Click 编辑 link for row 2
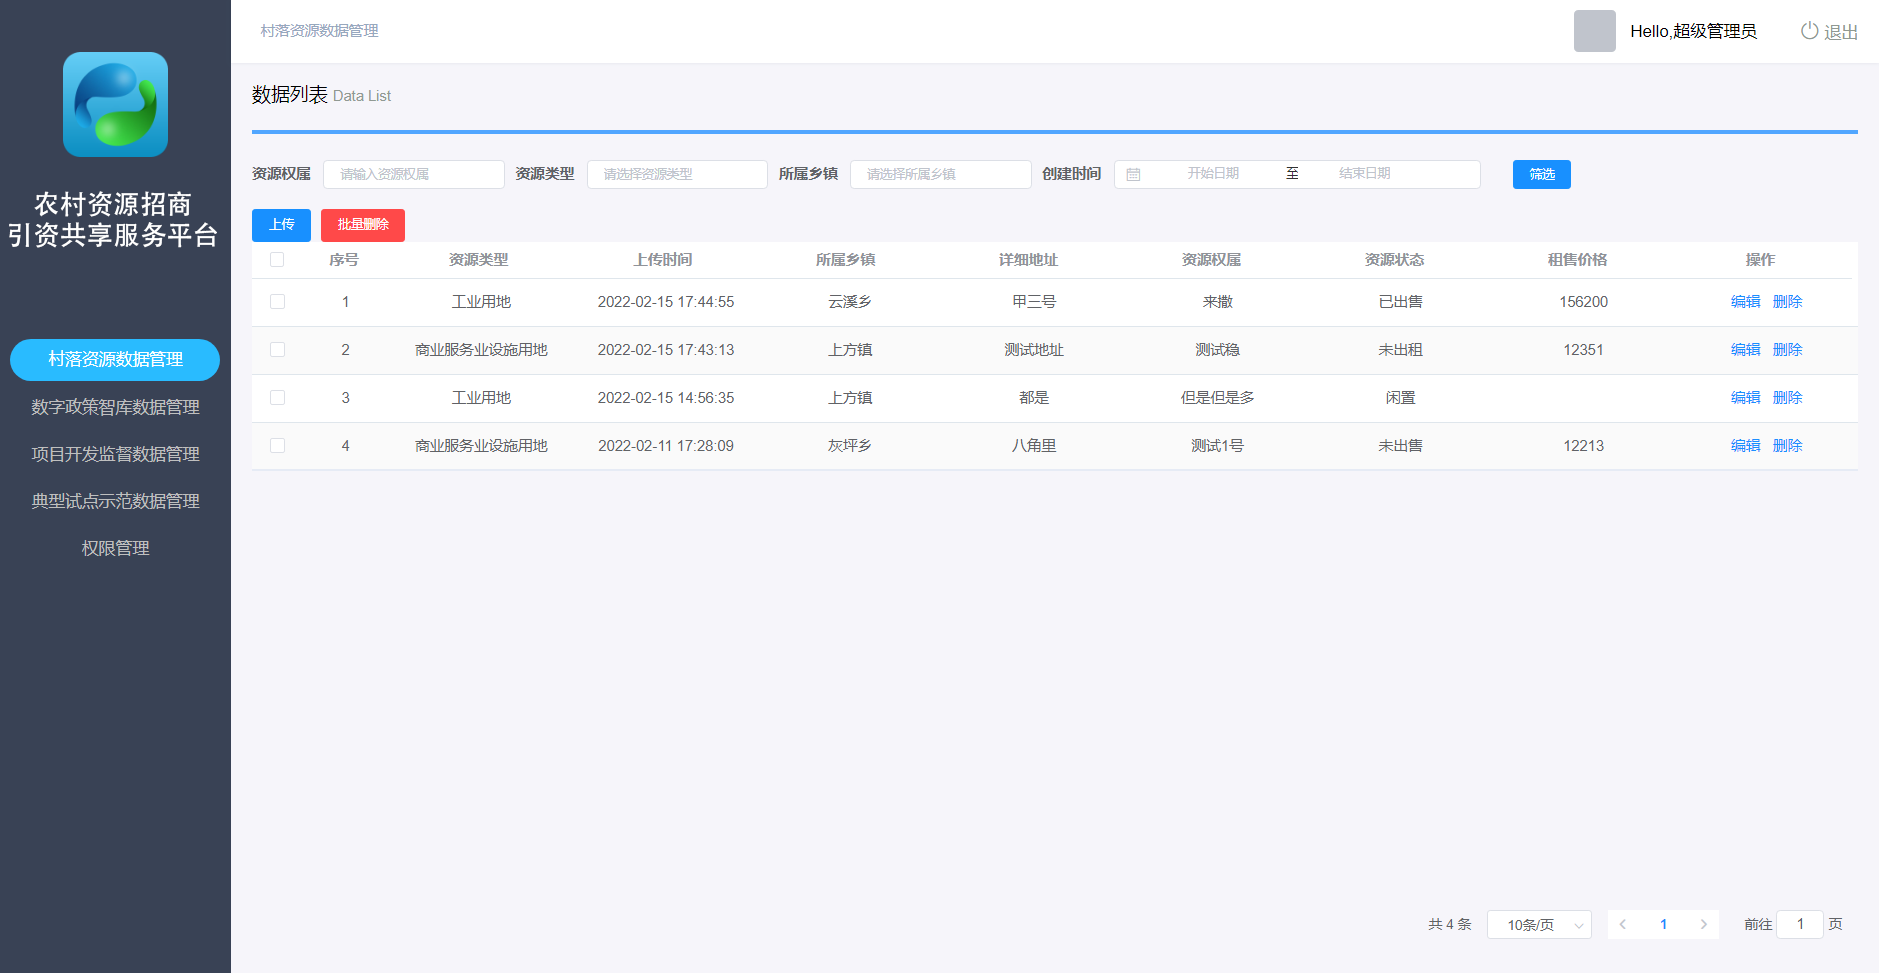Screen dimensions: 1879x973 tap(1745, 350)
